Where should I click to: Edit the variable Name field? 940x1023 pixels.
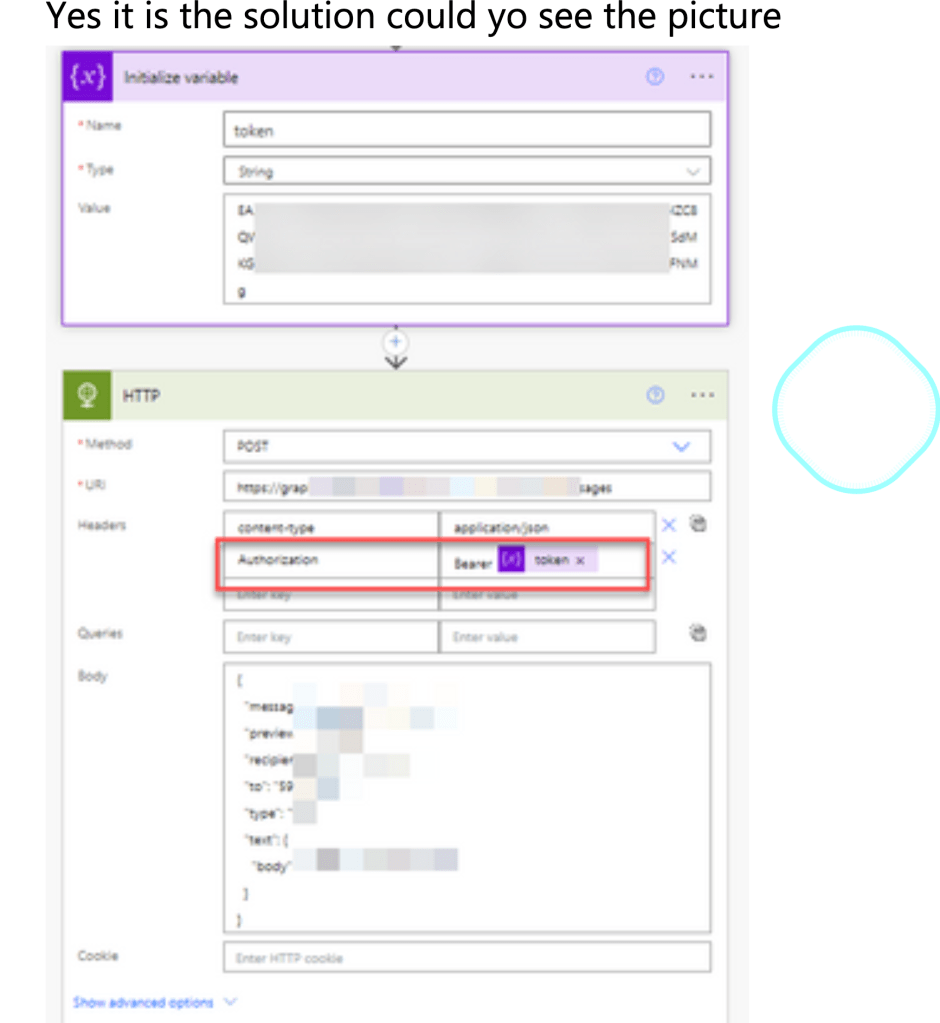coord(467,130)
